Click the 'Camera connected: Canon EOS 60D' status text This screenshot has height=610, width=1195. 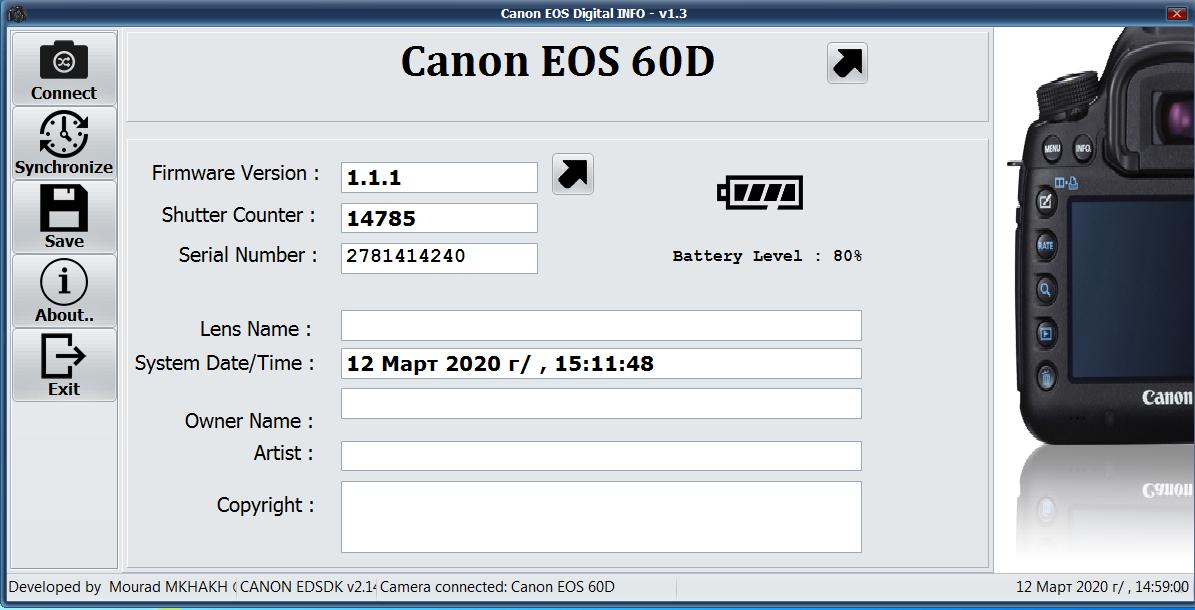pos(497,587)
